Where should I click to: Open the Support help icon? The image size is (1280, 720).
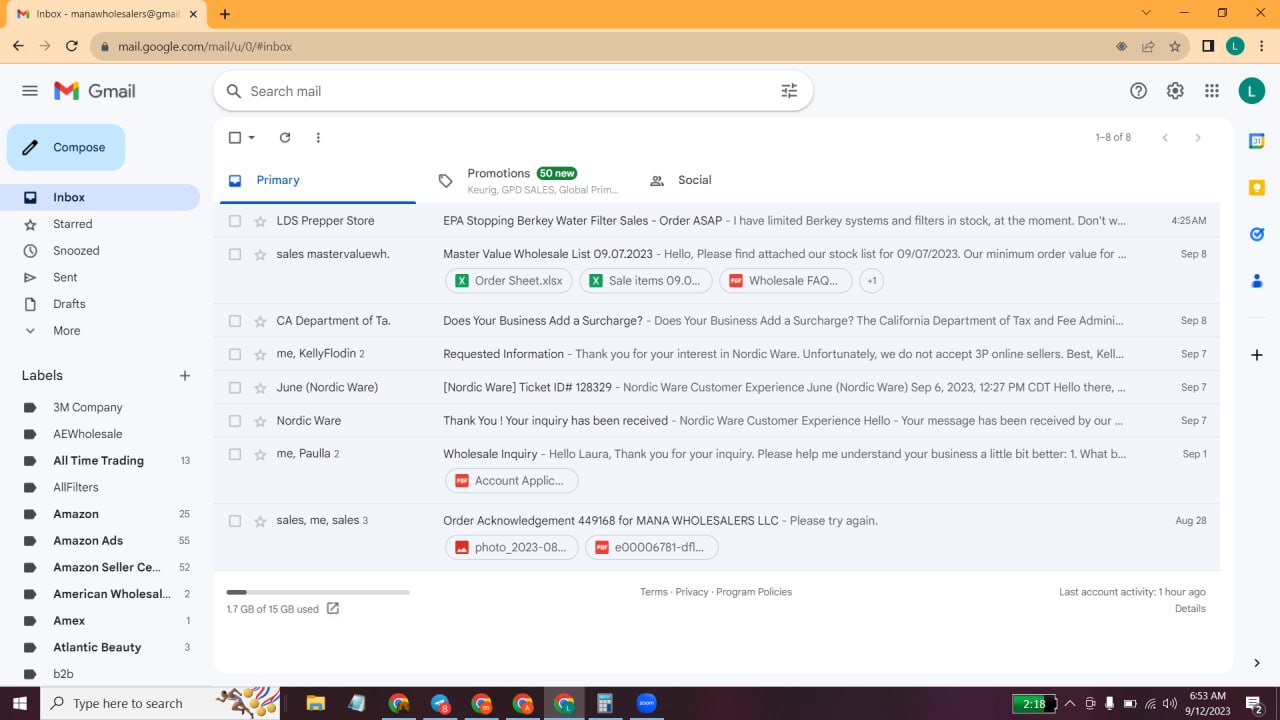click(1138, 91)
